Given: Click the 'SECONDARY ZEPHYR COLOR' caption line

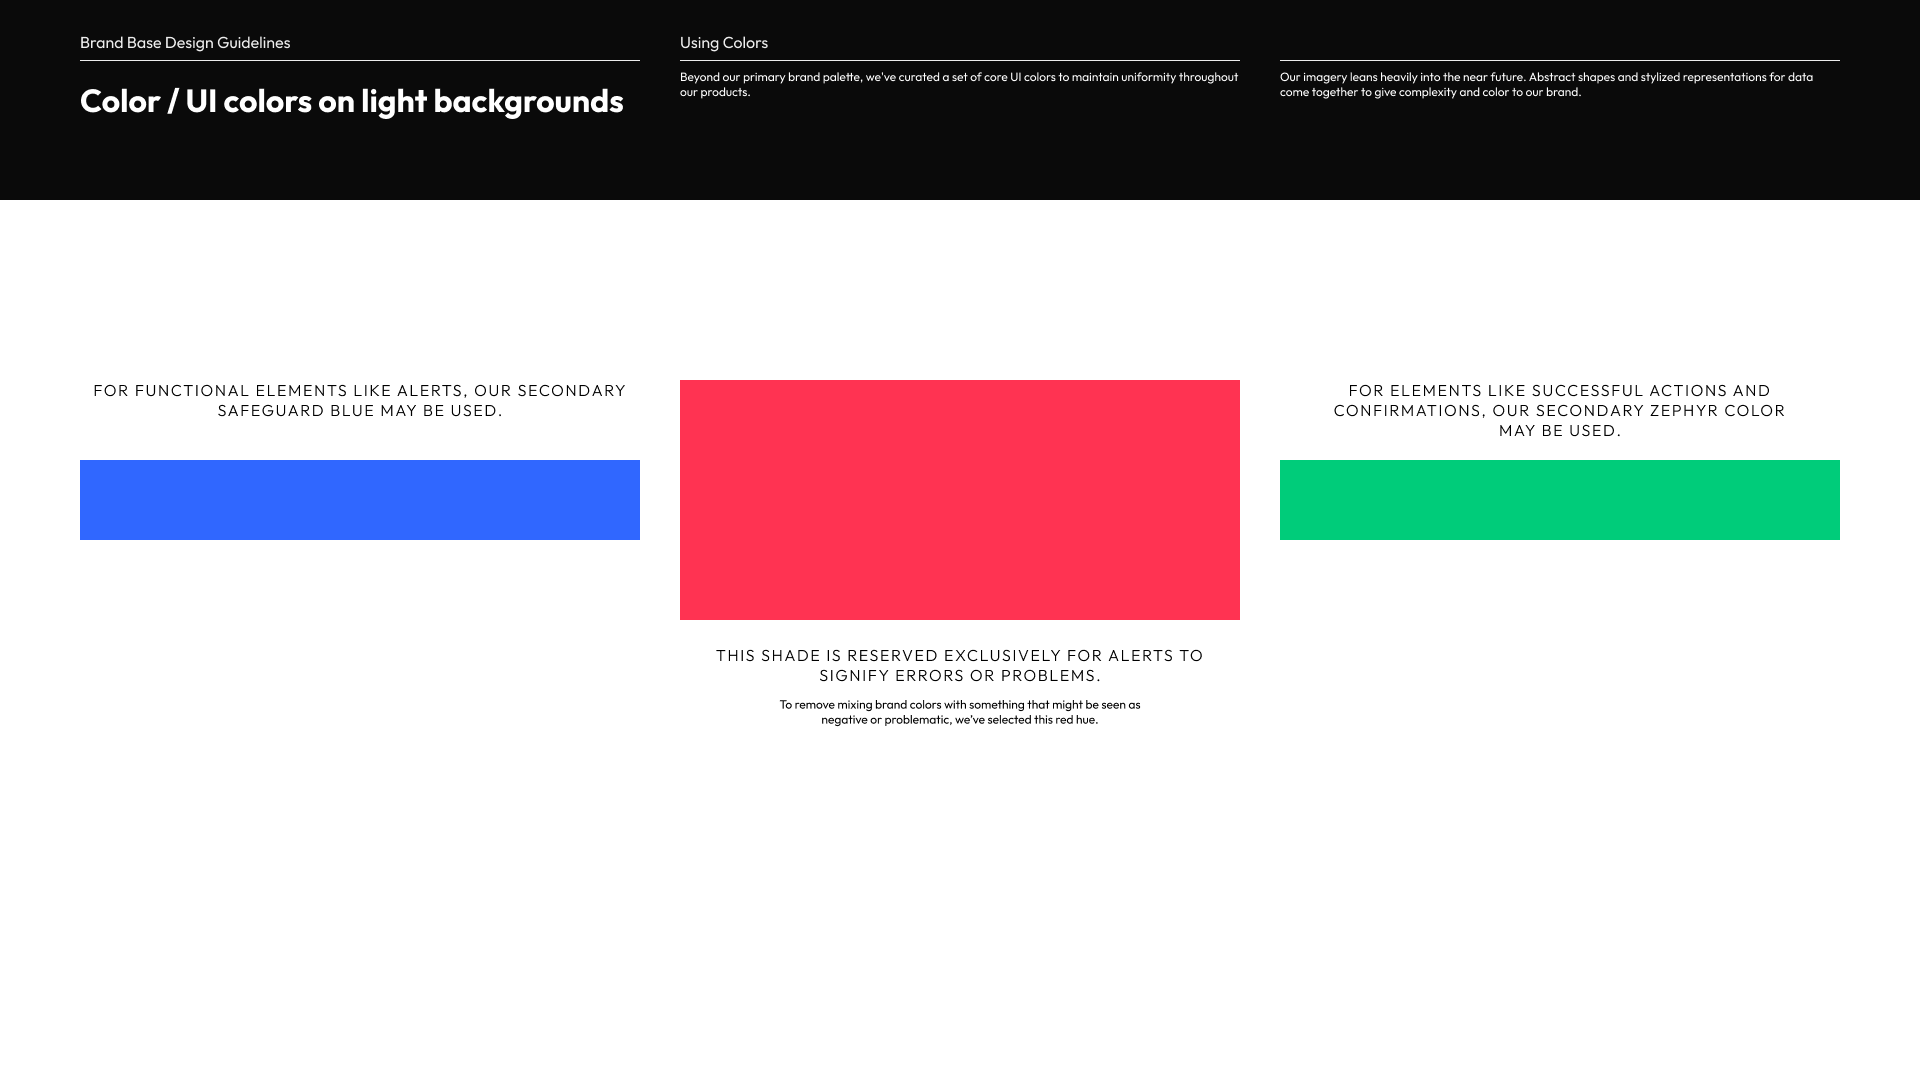Looking at the screenshot, I should (x=1559, y=411).
